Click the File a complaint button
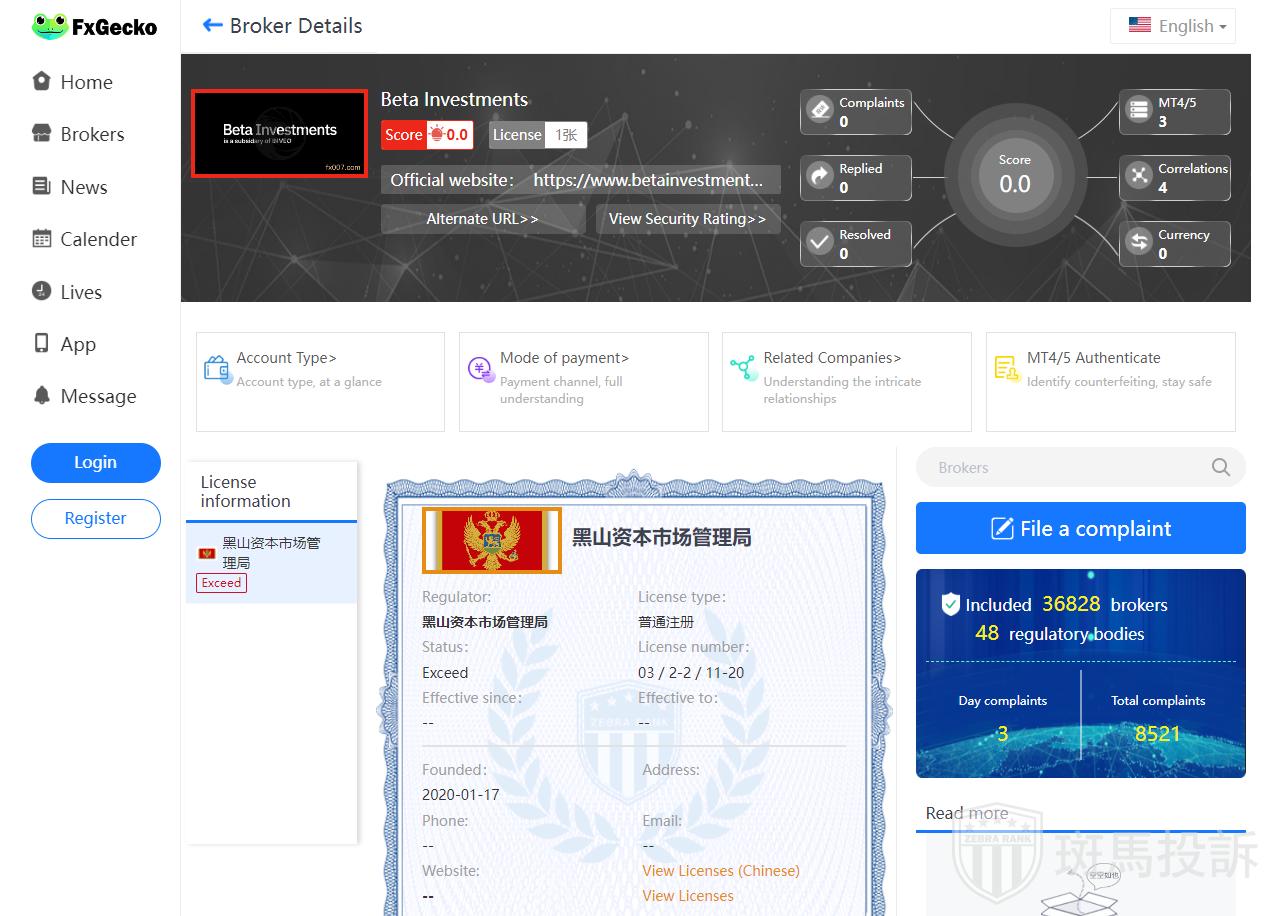 coord(1080,528)
